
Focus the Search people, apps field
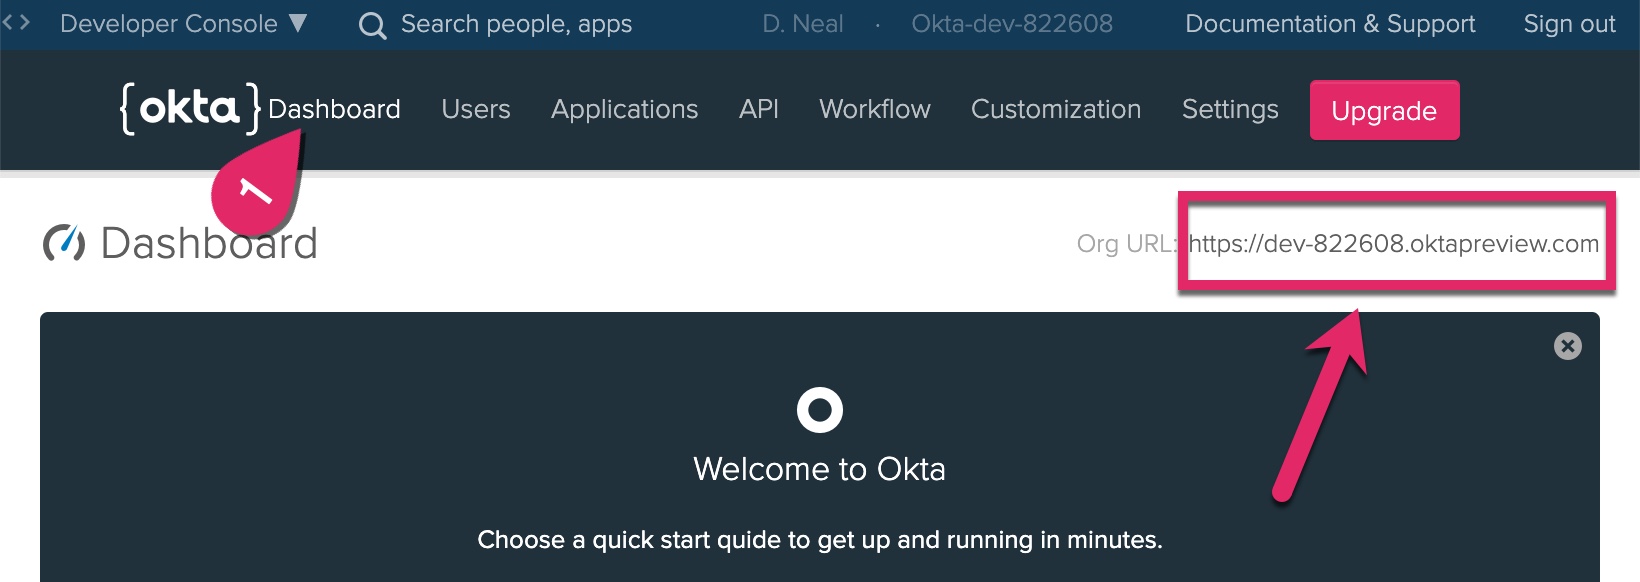[x=516, y=24]
